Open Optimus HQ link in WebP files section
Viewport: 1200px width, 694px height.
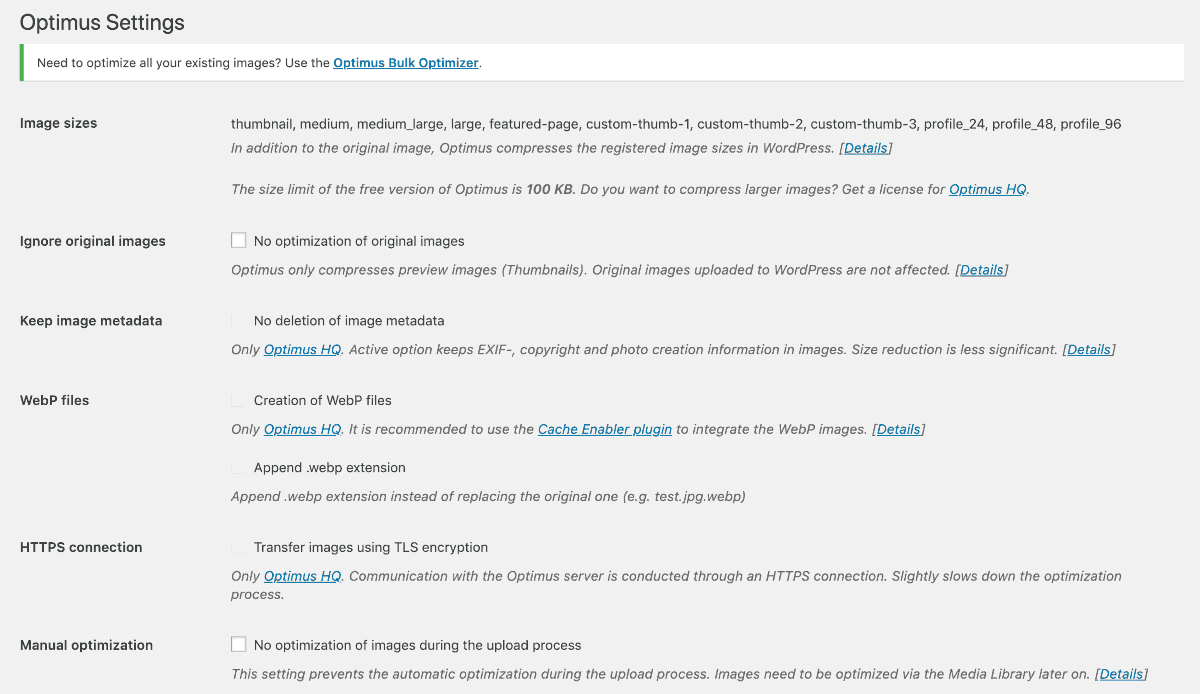click(x=302, y=429)
